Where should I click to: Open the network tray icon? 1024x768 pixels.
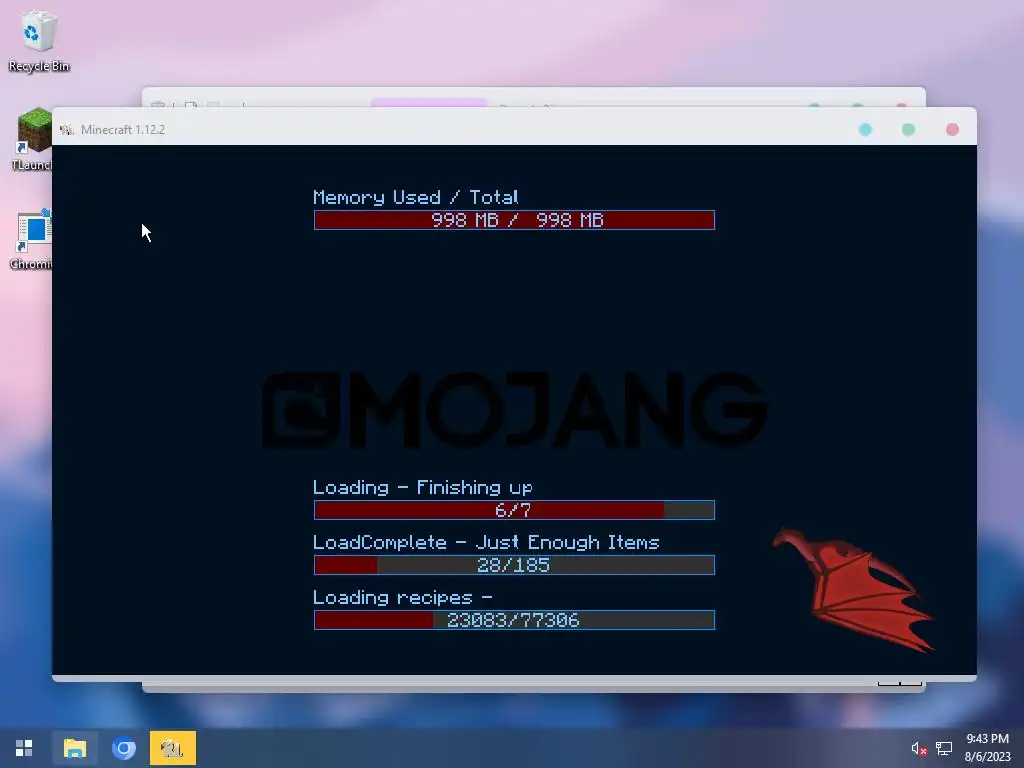point(944,748)
